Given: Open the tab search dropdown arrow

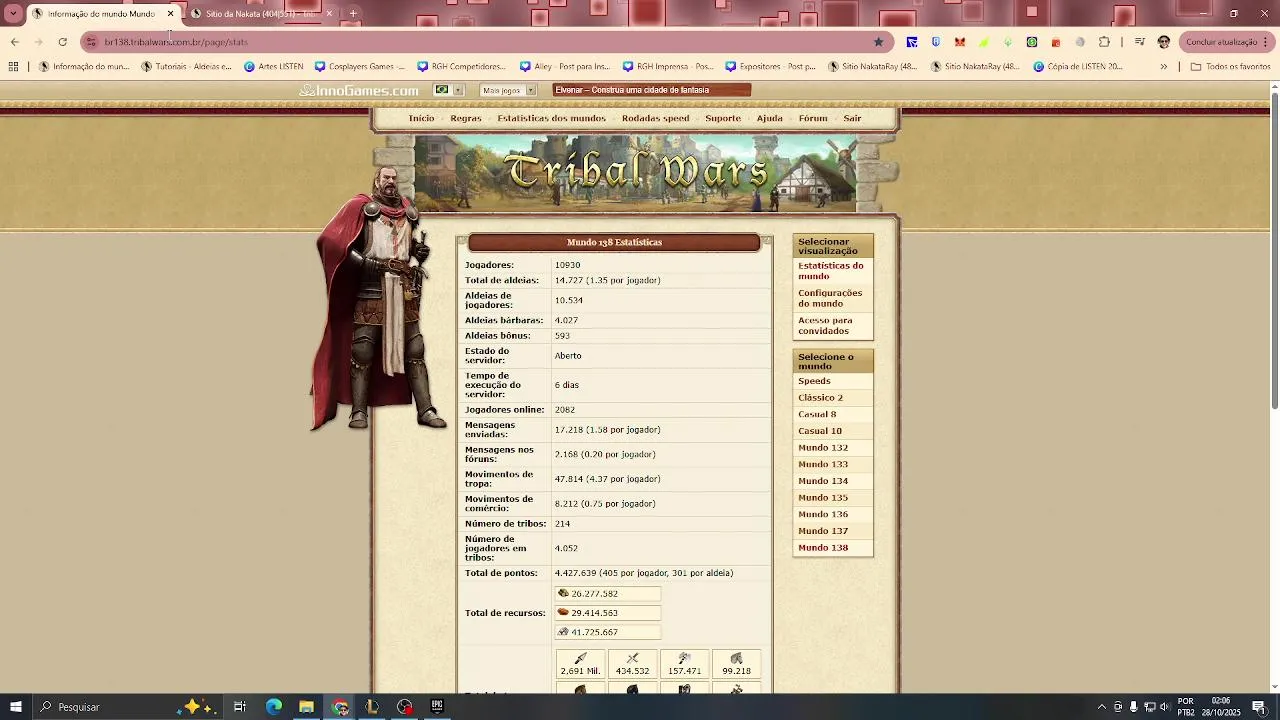Looking at the screenshot, I should (x=13, y=14).
